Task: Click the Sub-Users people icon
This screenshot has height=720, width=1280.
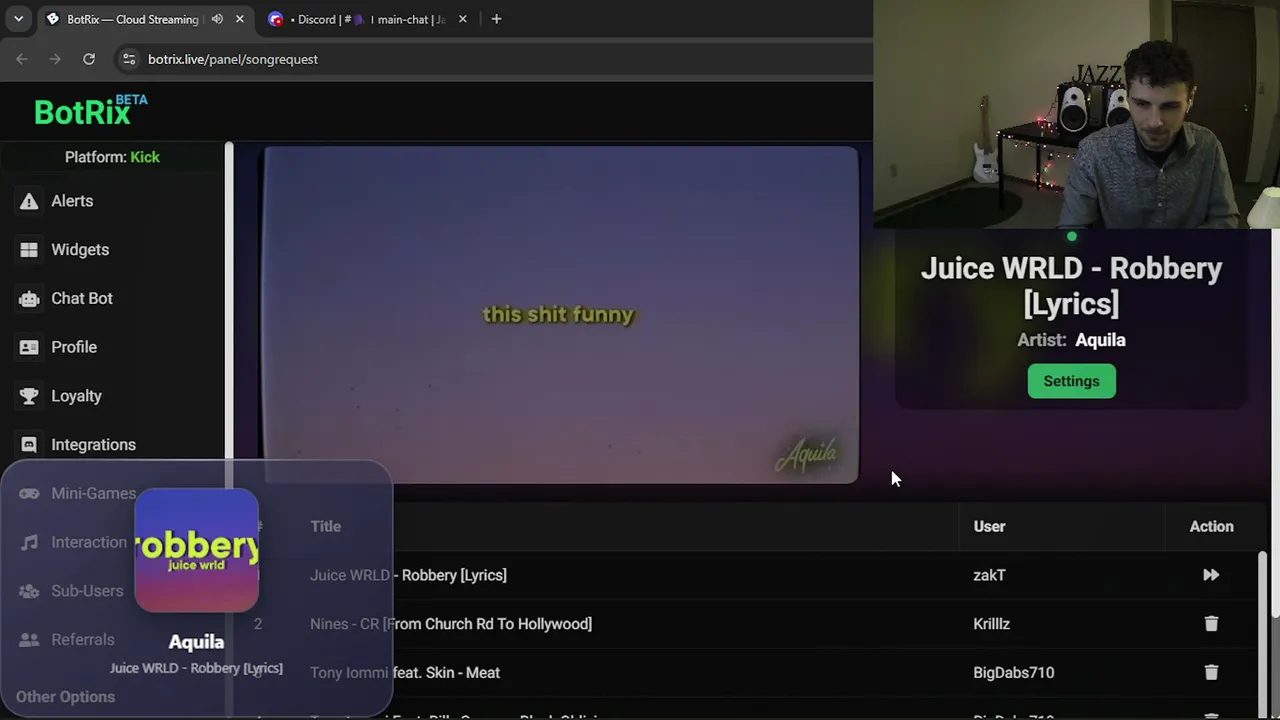Action: (x=29, y=591)
